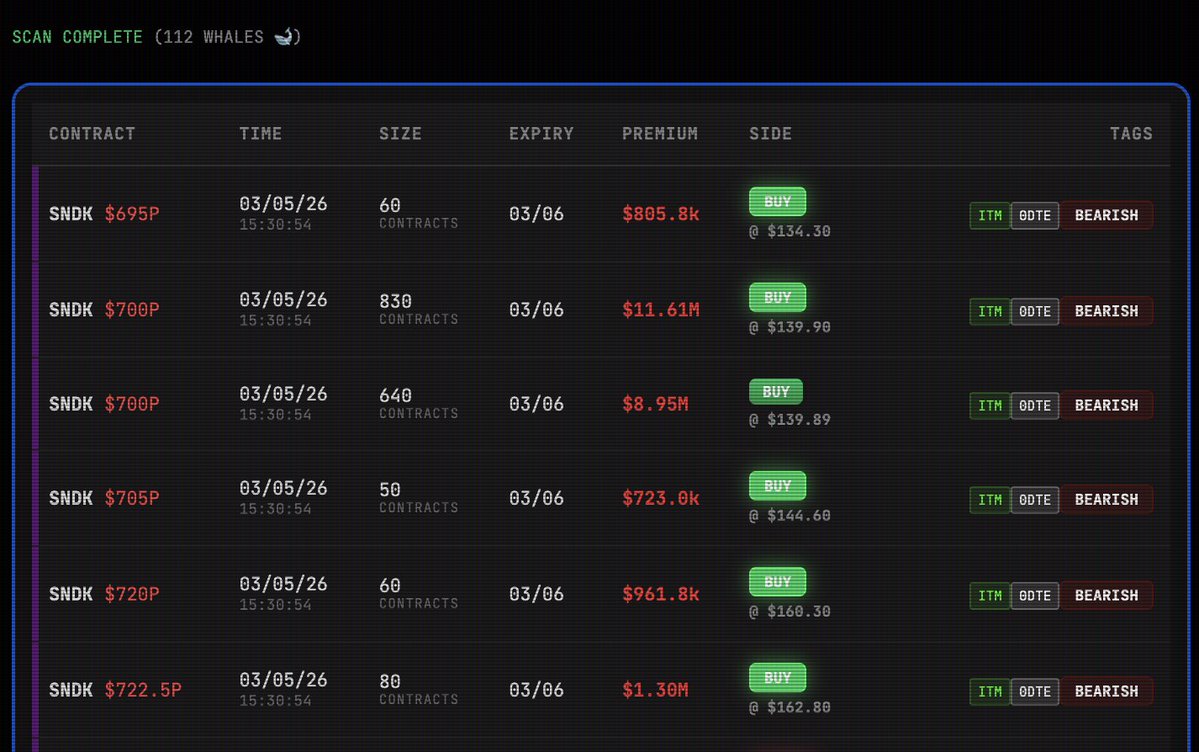Click BEARISH tag in the $11.61M row
Image resolution: width=1199 pixels, height=752 pixels.
coord(1106,311)
